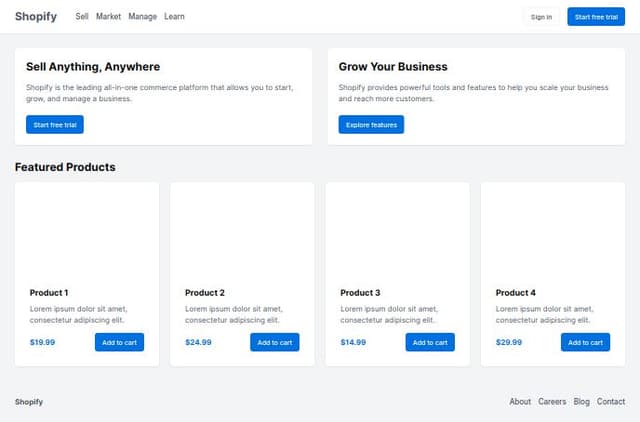Click the $29.99 price
The image size is (640, 422).
click(509, 342)
